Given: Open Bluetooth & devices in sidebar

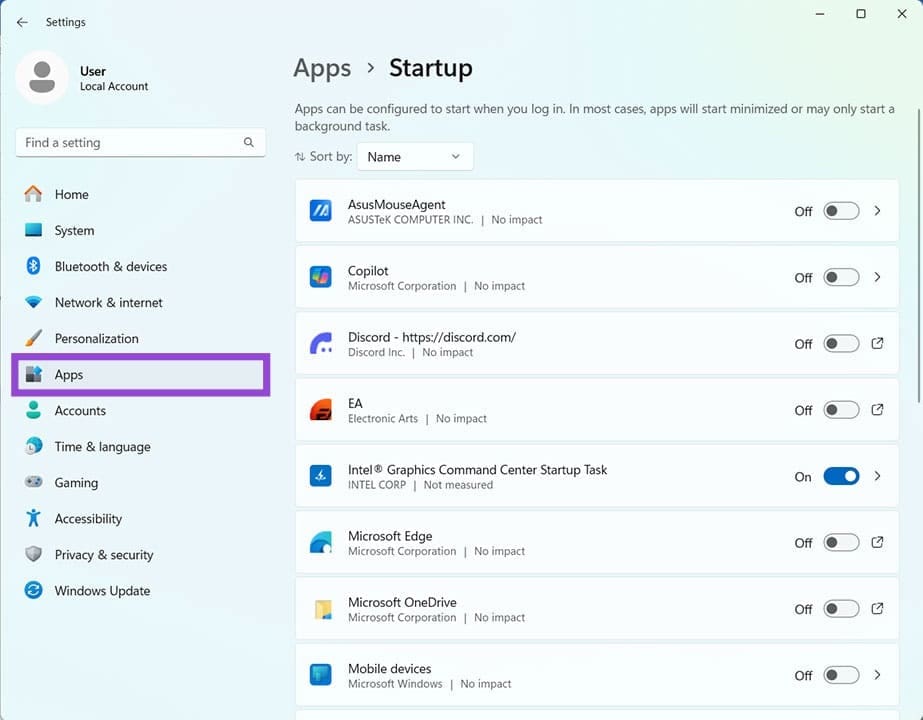Looking at the screenshot, I should 110,267.
